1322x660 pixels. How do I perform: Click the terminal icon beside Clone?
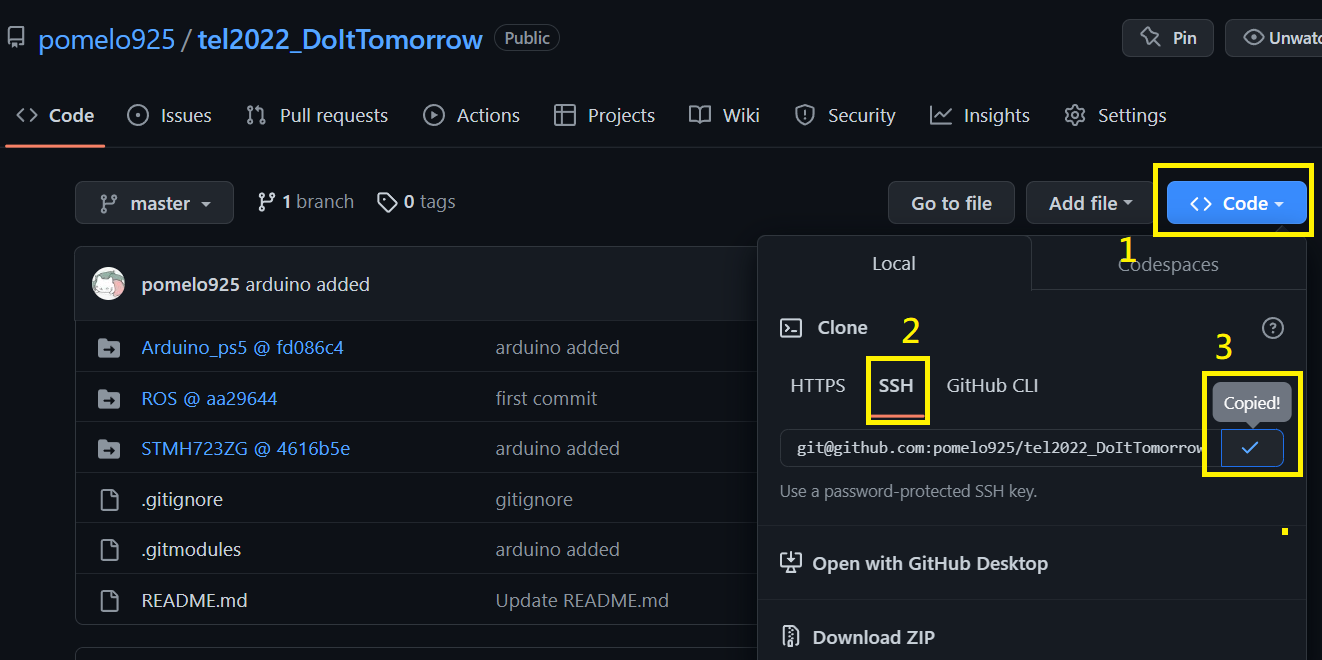pos(791,328)
